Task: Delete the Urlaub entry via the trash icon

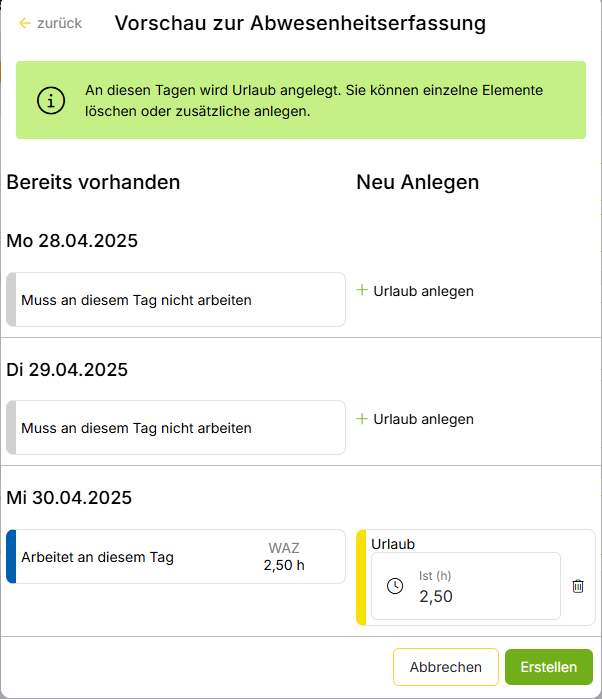Action: [577, 586]
